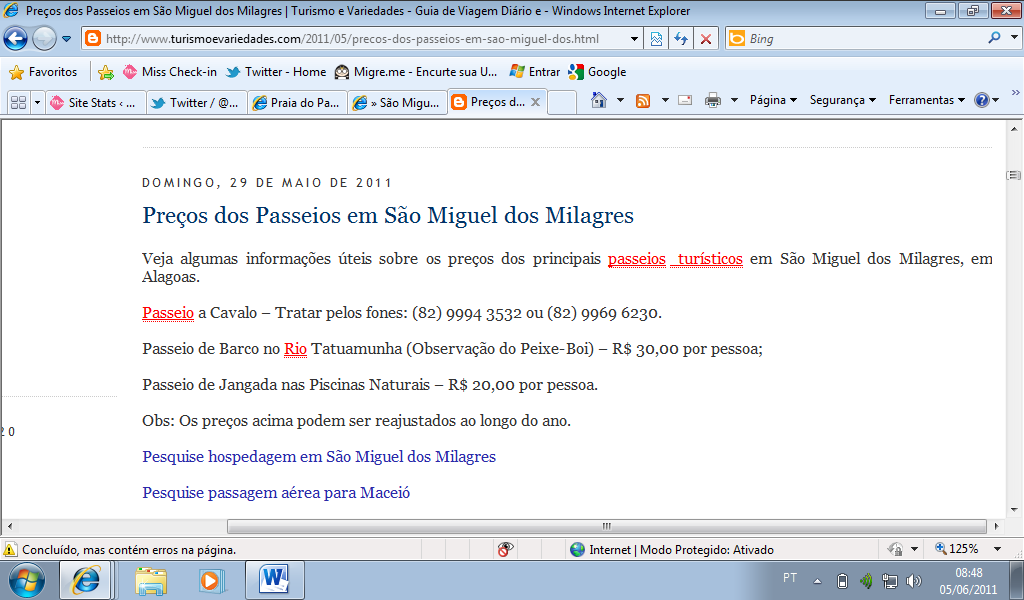Open the Home page icon
Image resolution: width=1024 pixels, height=600 pixels.
pyautogui.click(x=599, y=100)
